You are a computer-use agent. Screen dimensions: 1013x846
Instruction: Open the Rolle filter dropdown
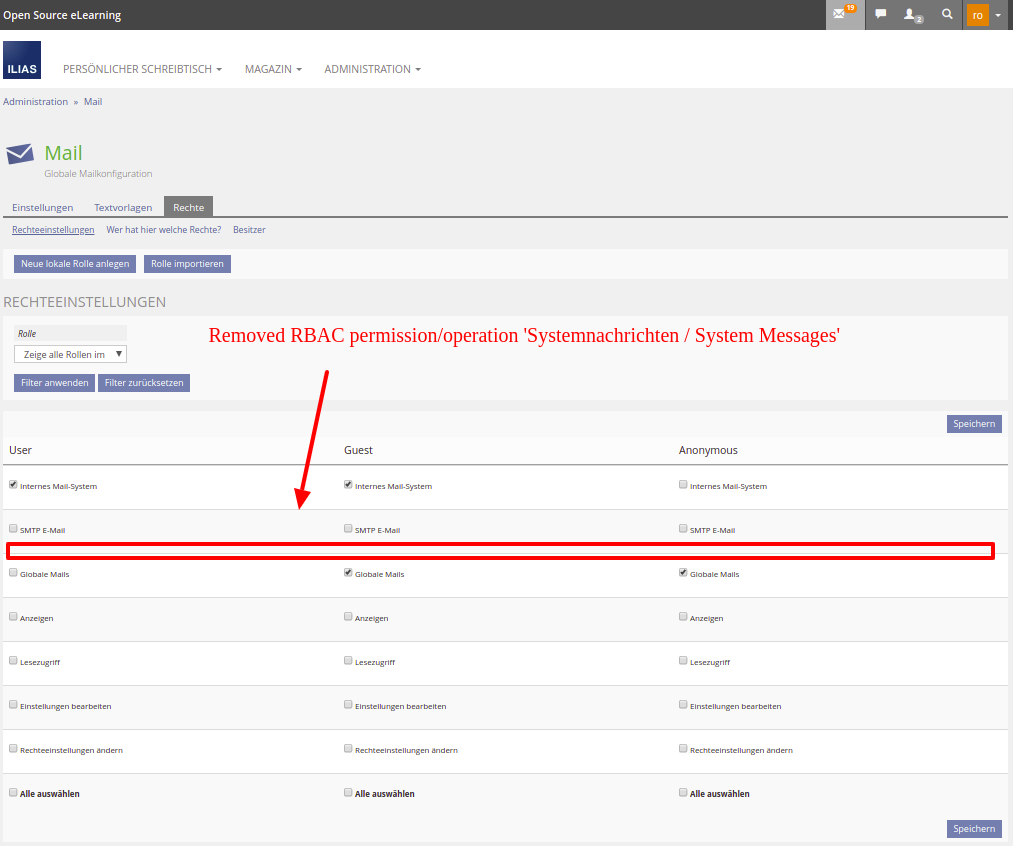tap(70, 354)
